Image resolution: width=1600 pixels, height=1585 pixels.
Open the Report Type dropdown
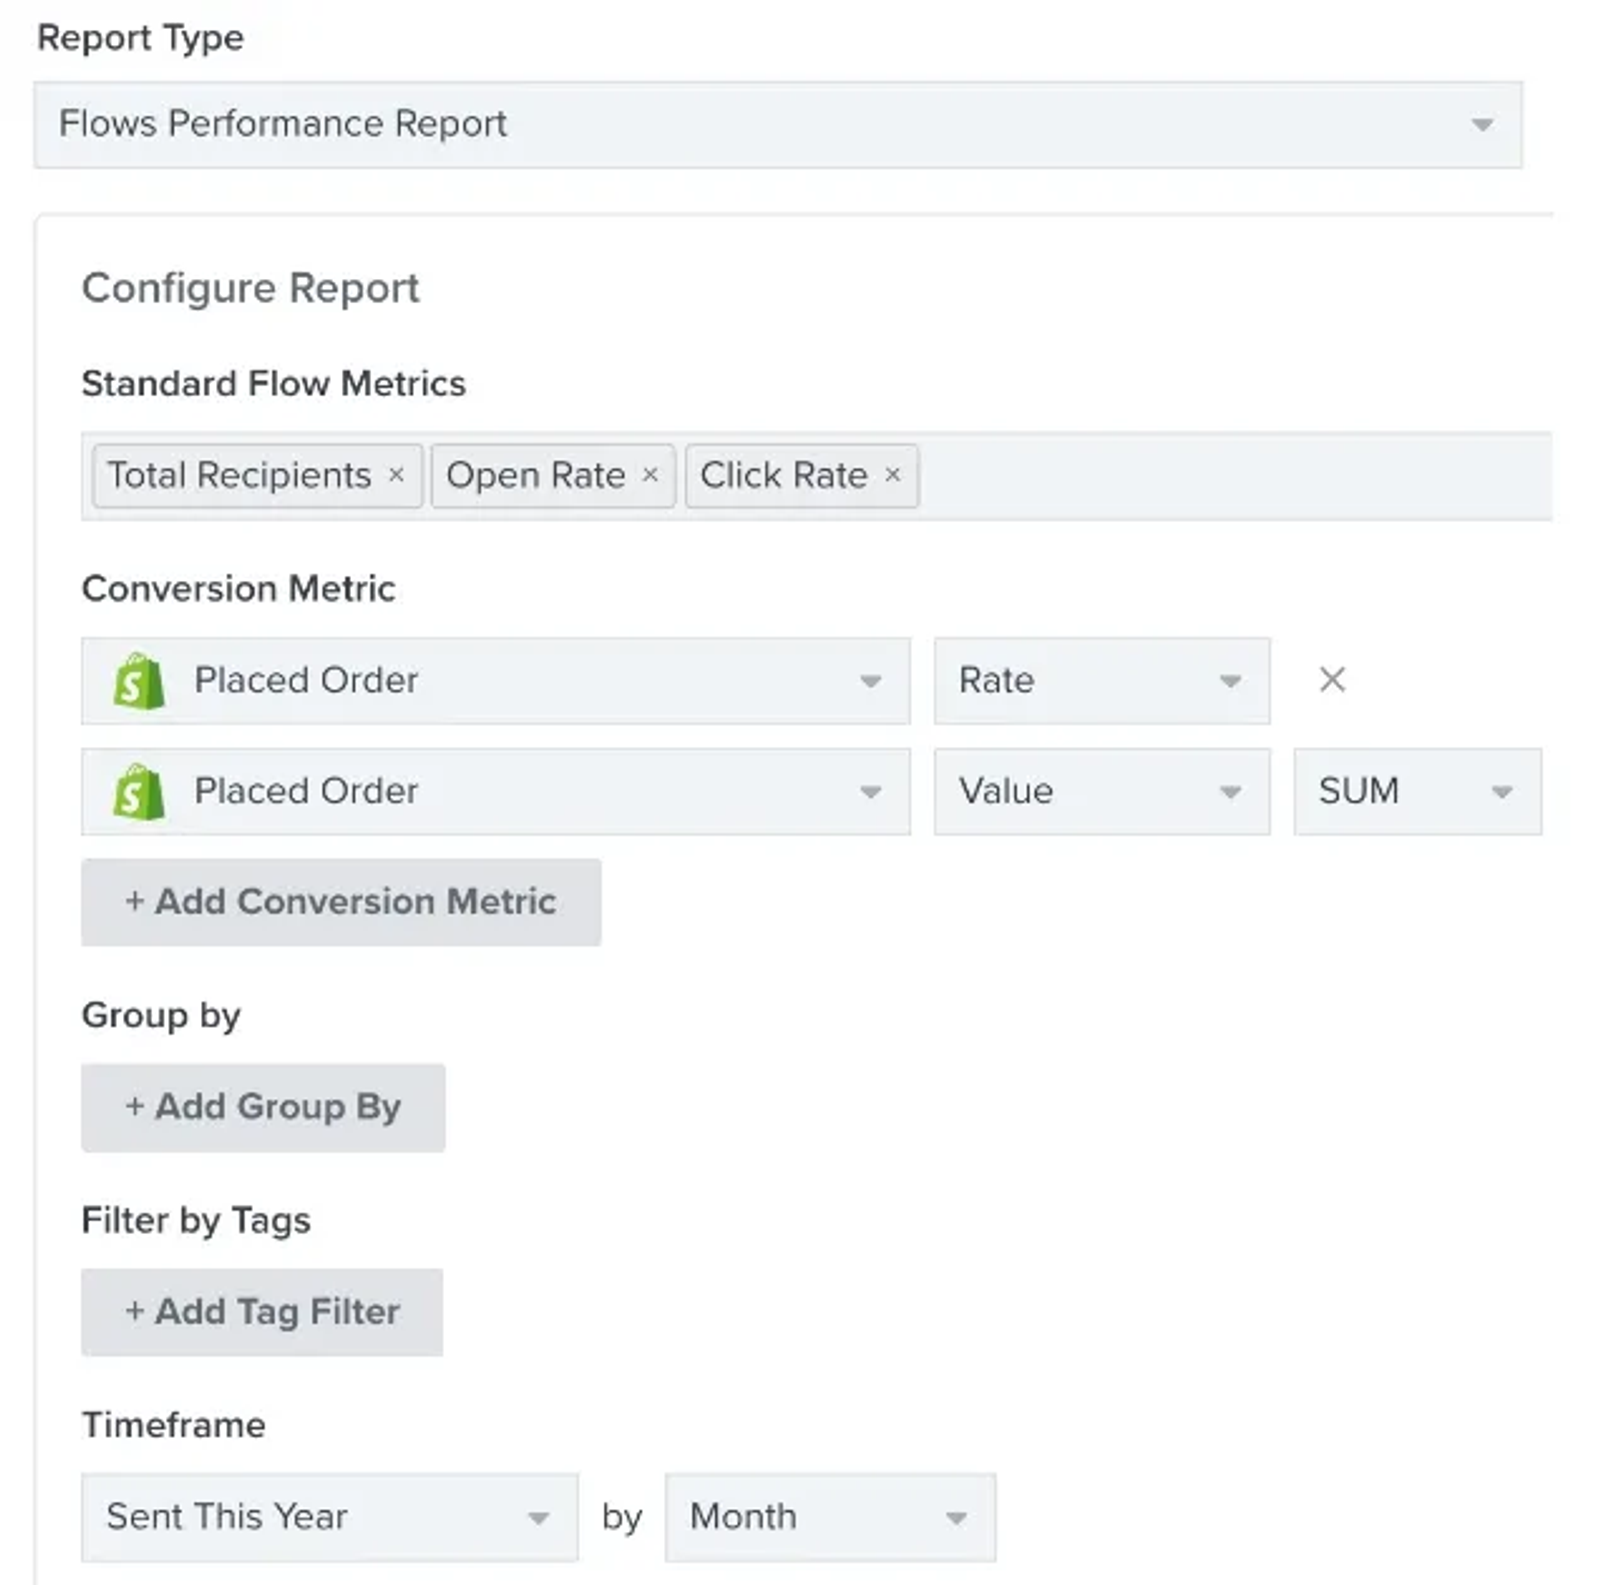[x=778, y=125]
